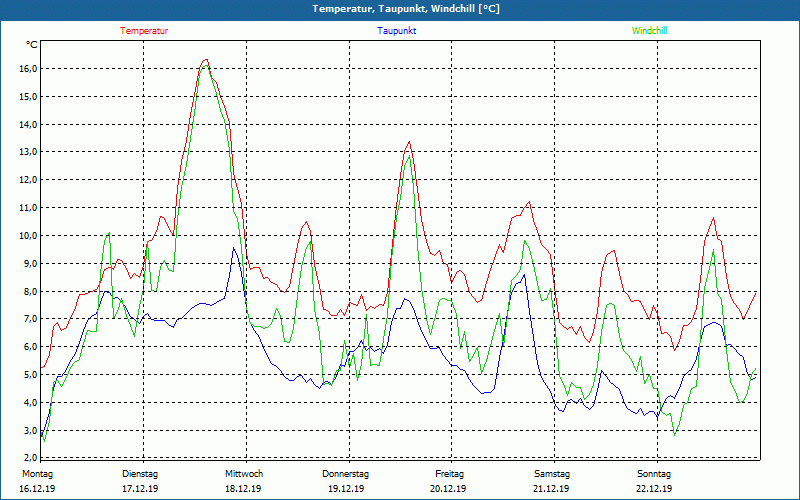This screenshot has height=500, width=800.
Task: Click the 20.12.19 date label
Action: pyautogui.click(x=448, y=489)
